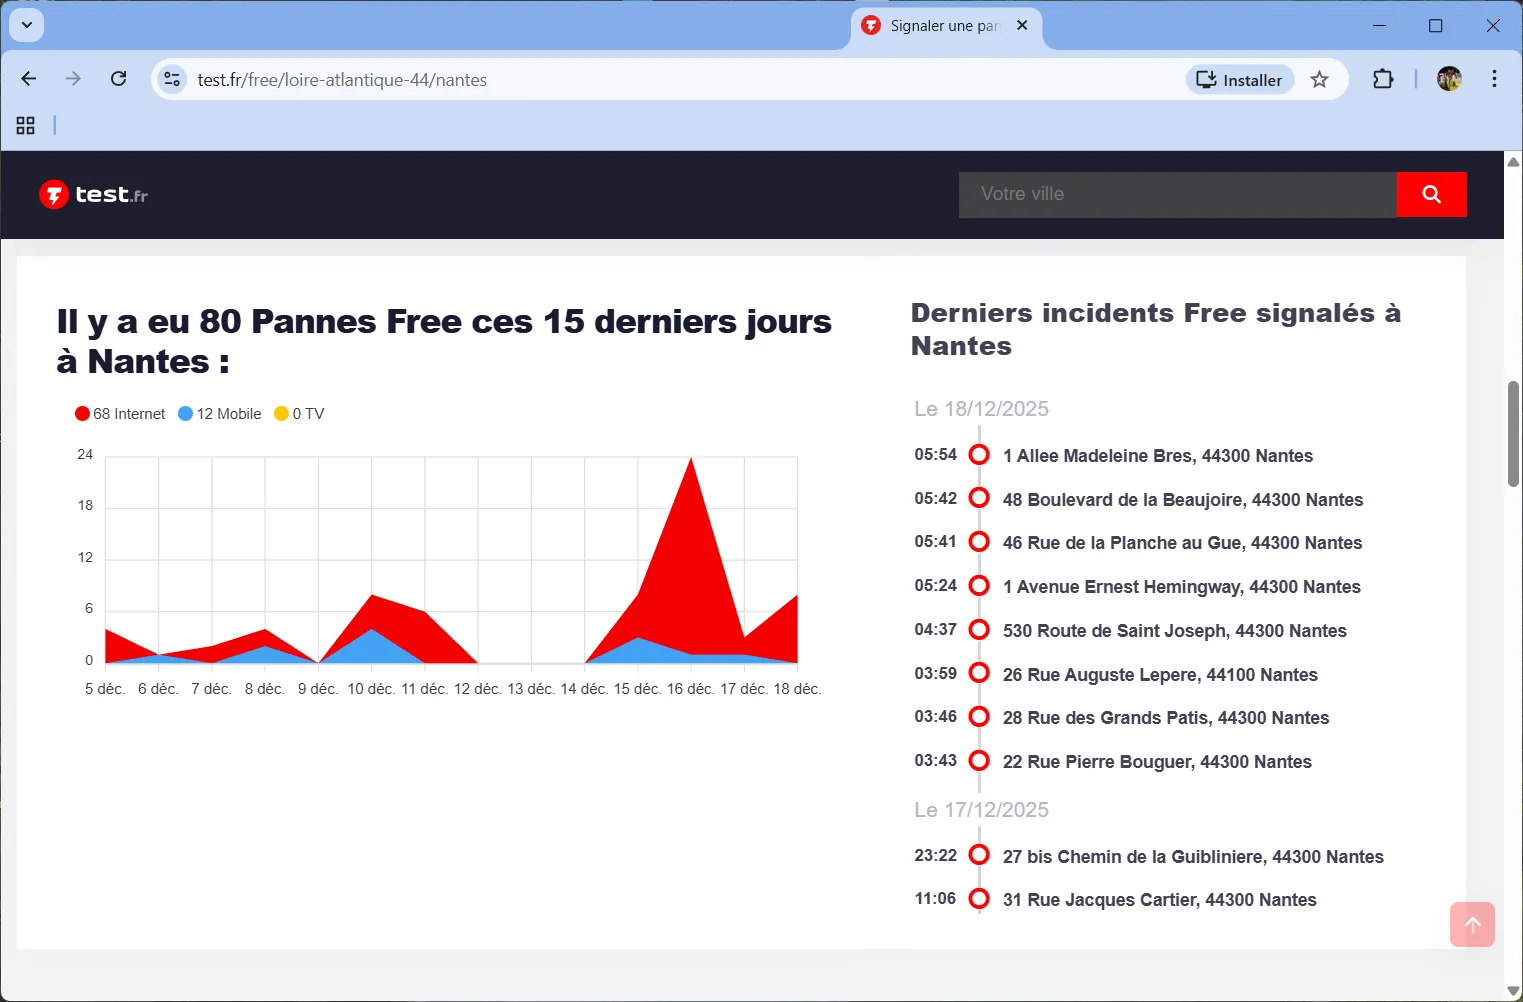Select the incident circle next to 03:59
Viewport: 1523px width, 1002px height.
[978, 673]
